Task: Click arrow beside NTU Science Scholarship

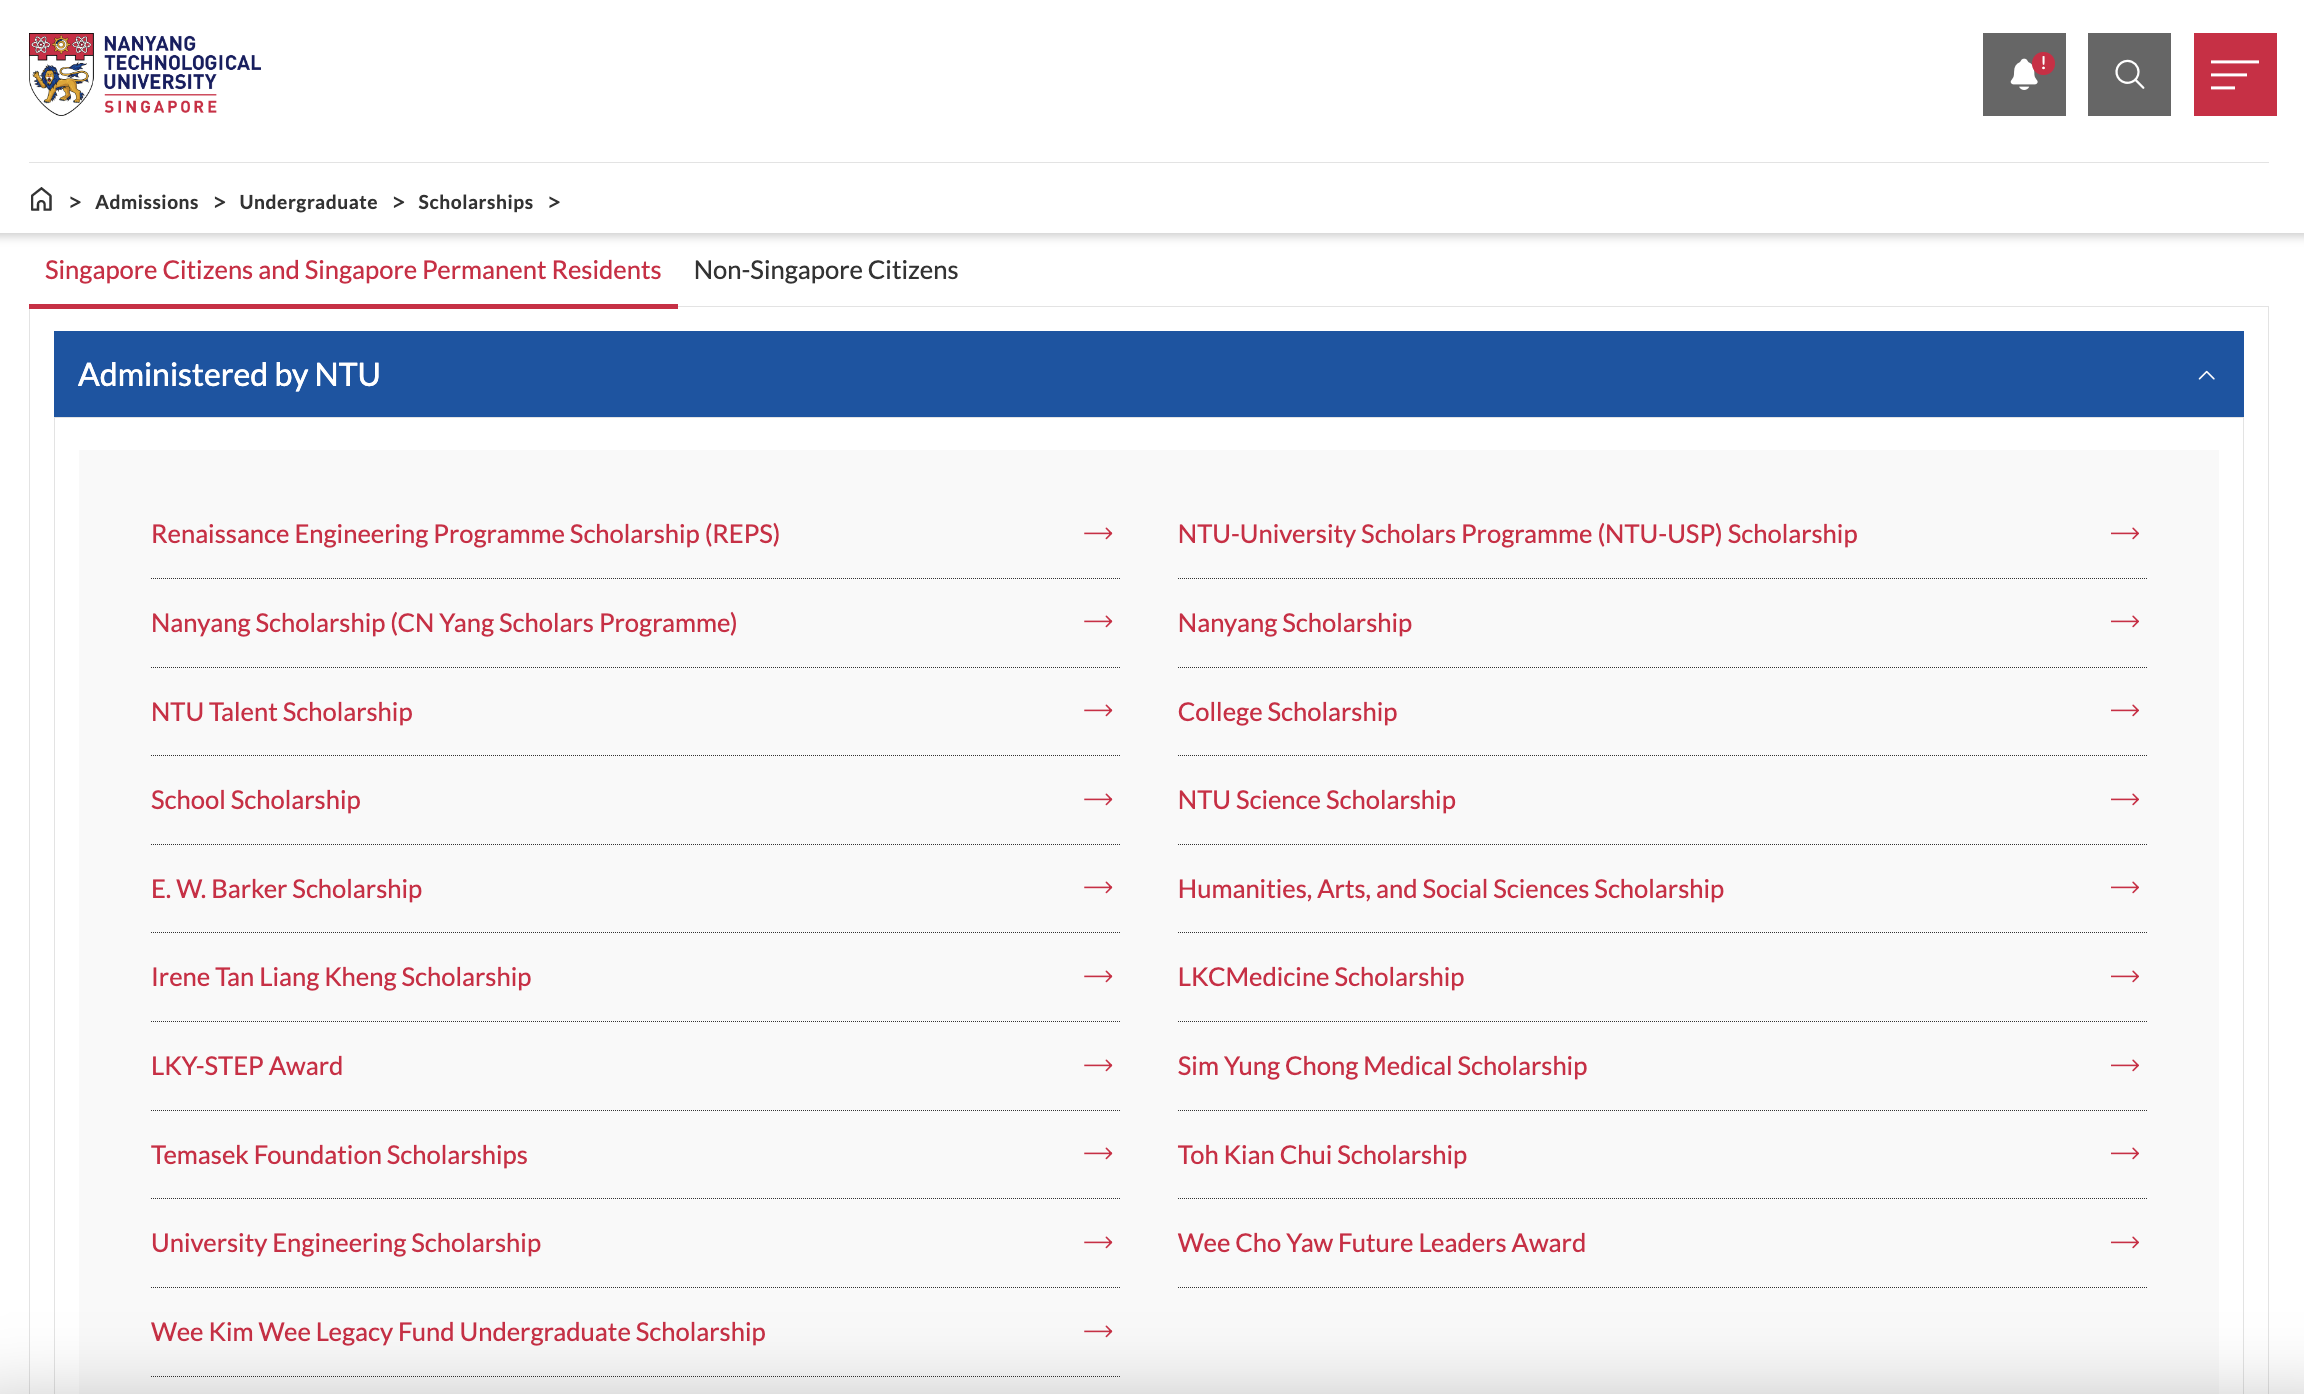Action: point(2125,799)
